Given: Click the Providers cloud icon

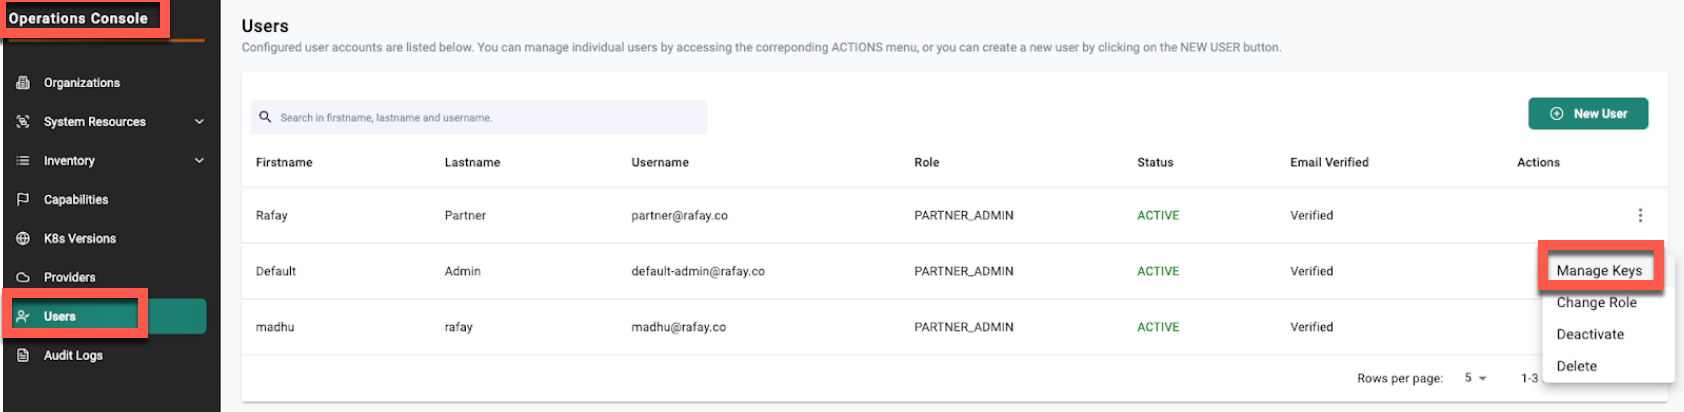Looking at the screenshot, I should 23,278.
